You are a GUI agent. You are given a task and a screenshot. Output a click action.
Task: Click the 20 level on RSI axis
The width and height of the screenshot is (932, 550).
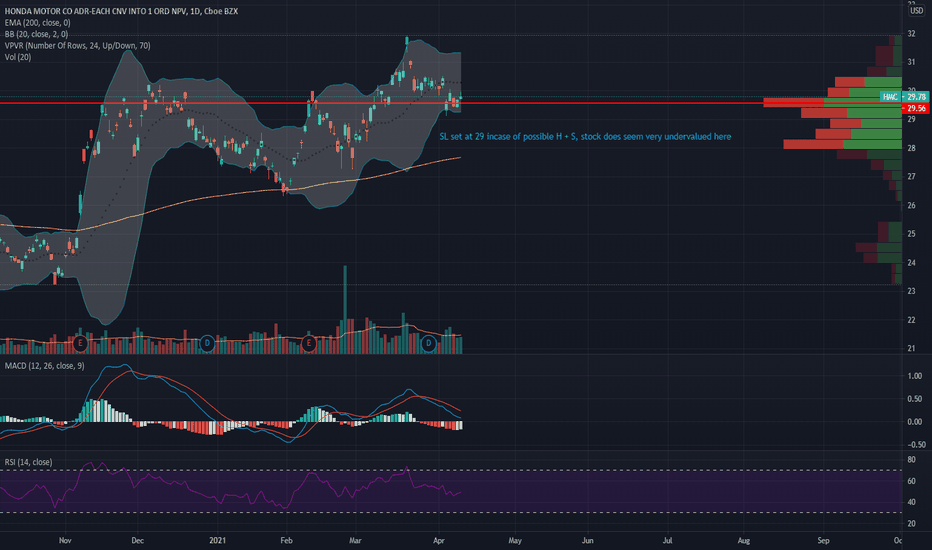[x=911, y=523]
